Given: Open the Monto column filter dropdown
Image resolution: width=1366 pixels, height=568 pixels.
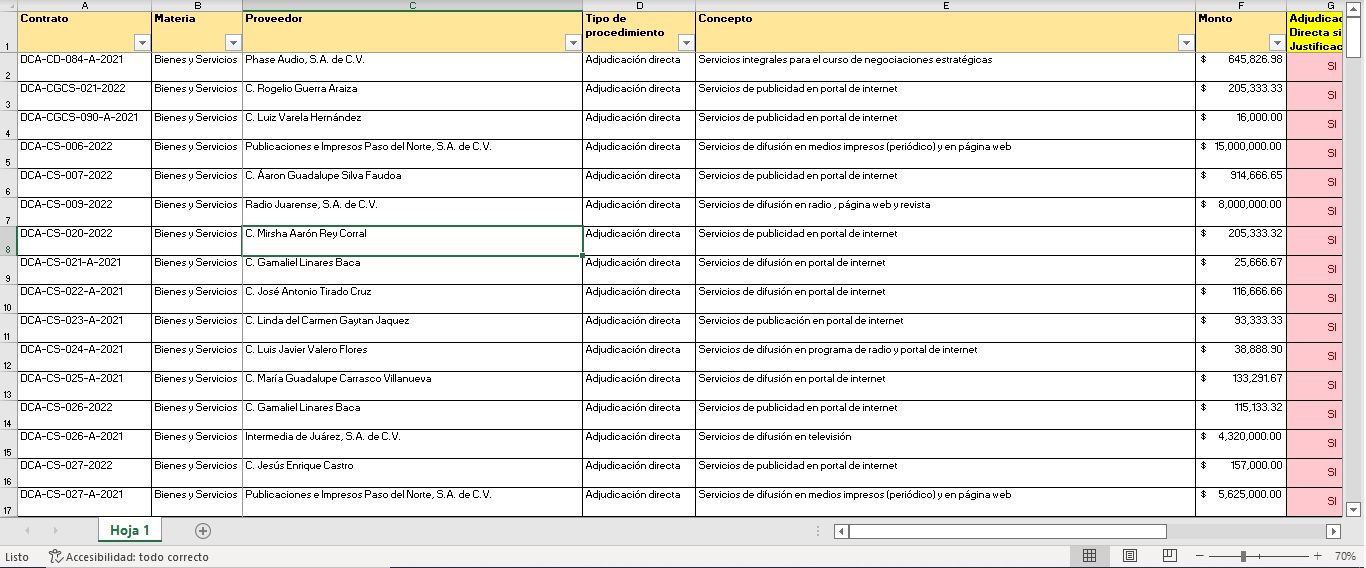Looking at the screenshot, I should pos(1277,43).
